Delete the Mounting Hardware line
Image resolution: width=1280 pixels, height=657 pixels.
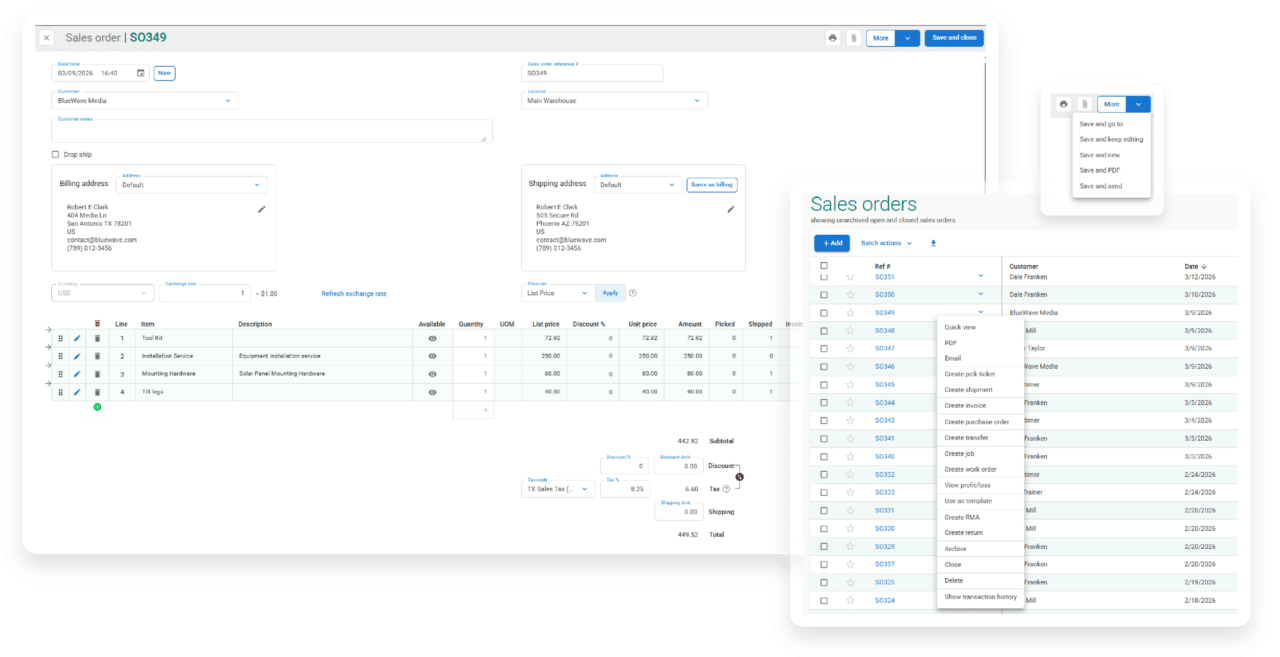[97, 374]
